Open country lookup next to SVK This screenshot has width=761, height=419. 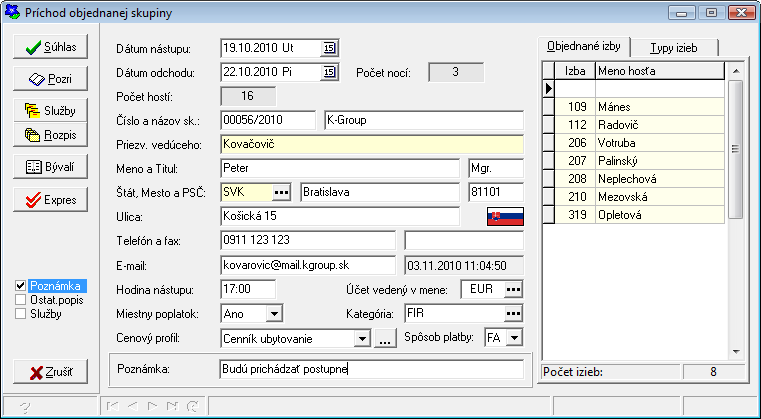pos(282,191)
